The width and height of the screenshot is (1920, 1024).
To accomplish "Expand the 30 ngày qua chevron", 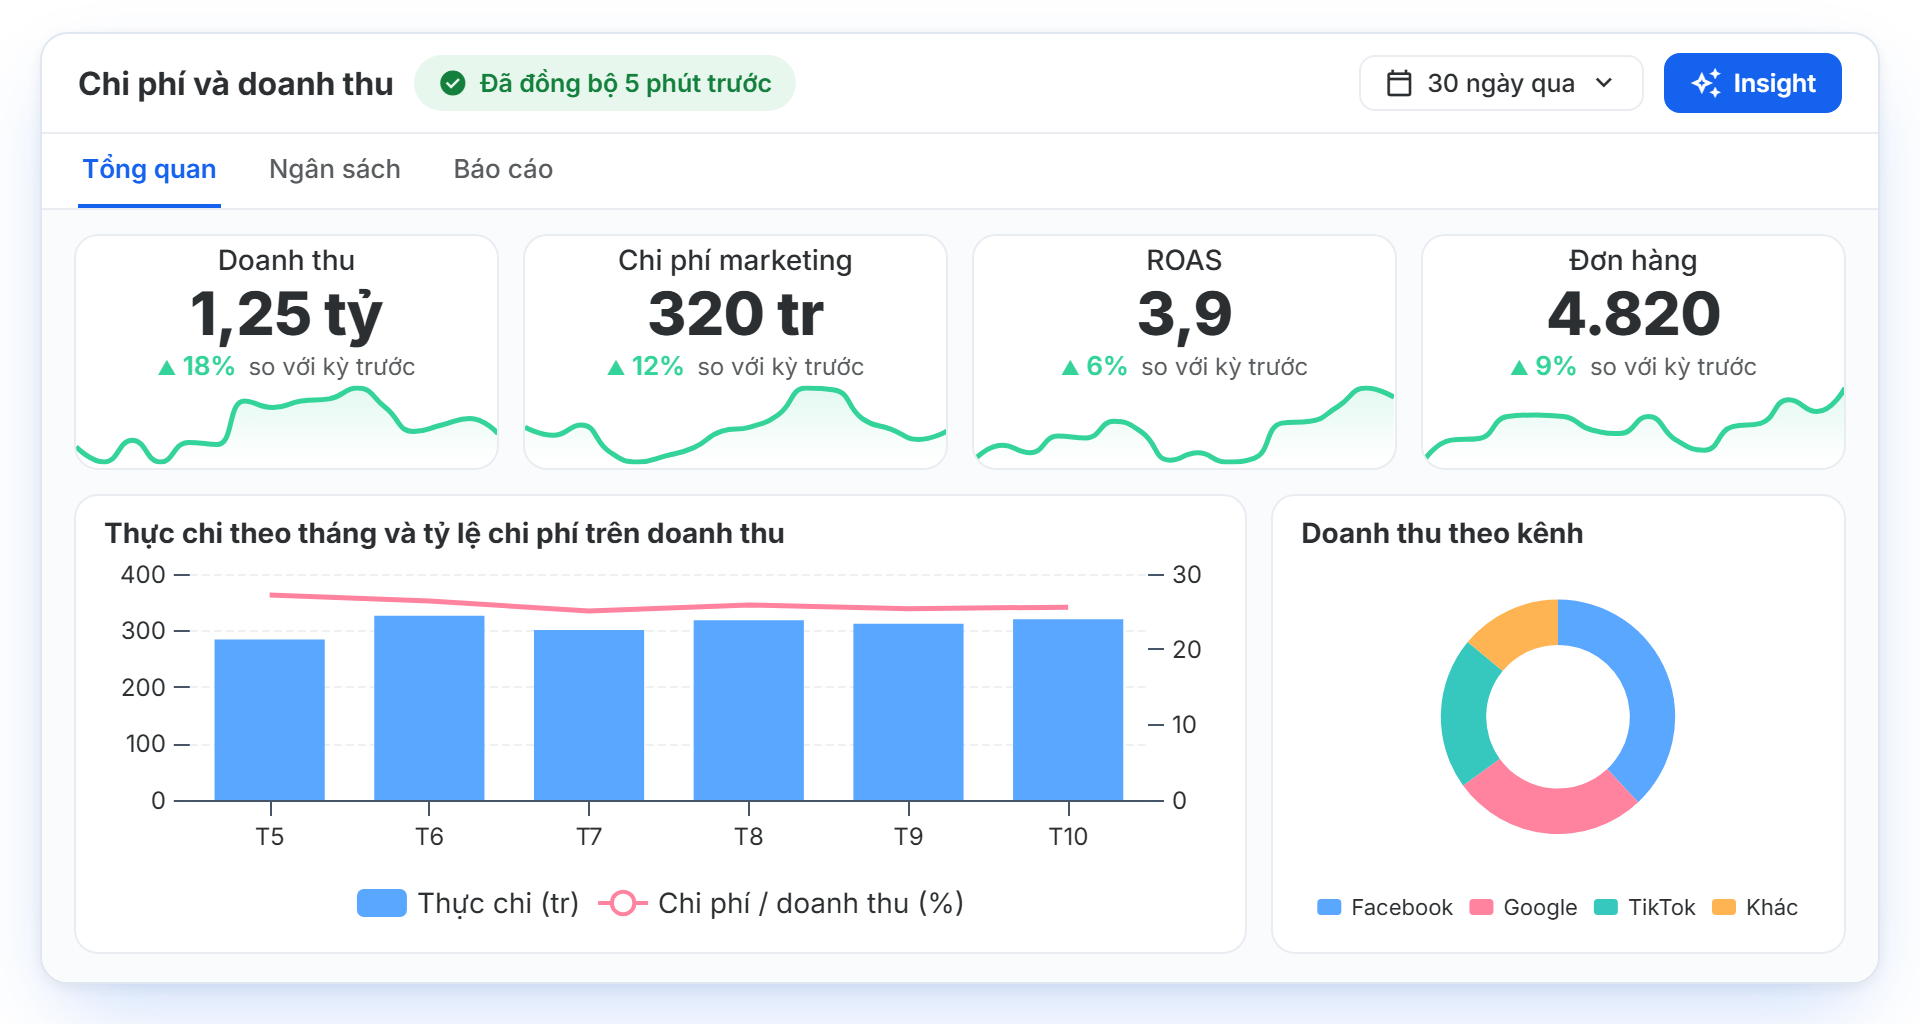I will [x=1604, y=83].
